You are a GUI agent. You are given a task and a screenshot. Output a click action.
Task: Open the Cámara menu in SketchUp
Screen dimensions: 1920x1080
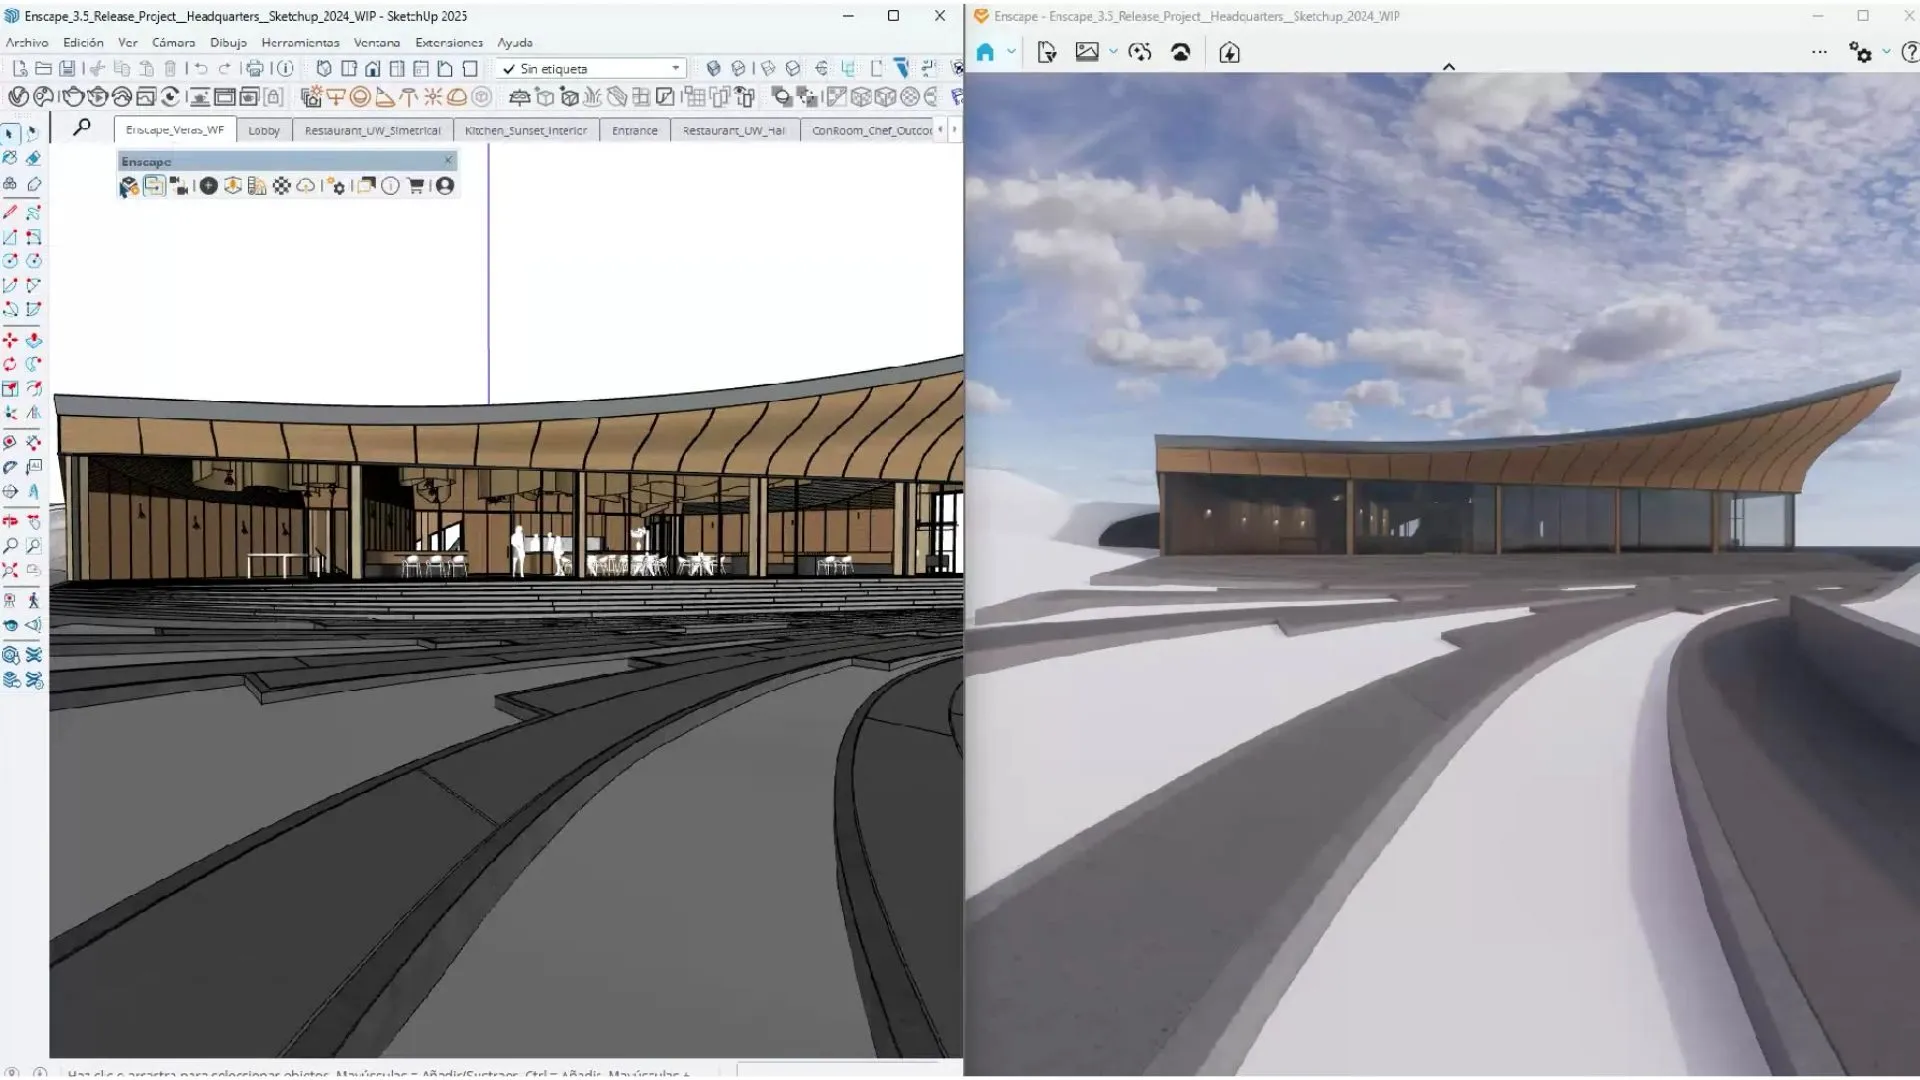pyautogui.click(x=172, y=43)
